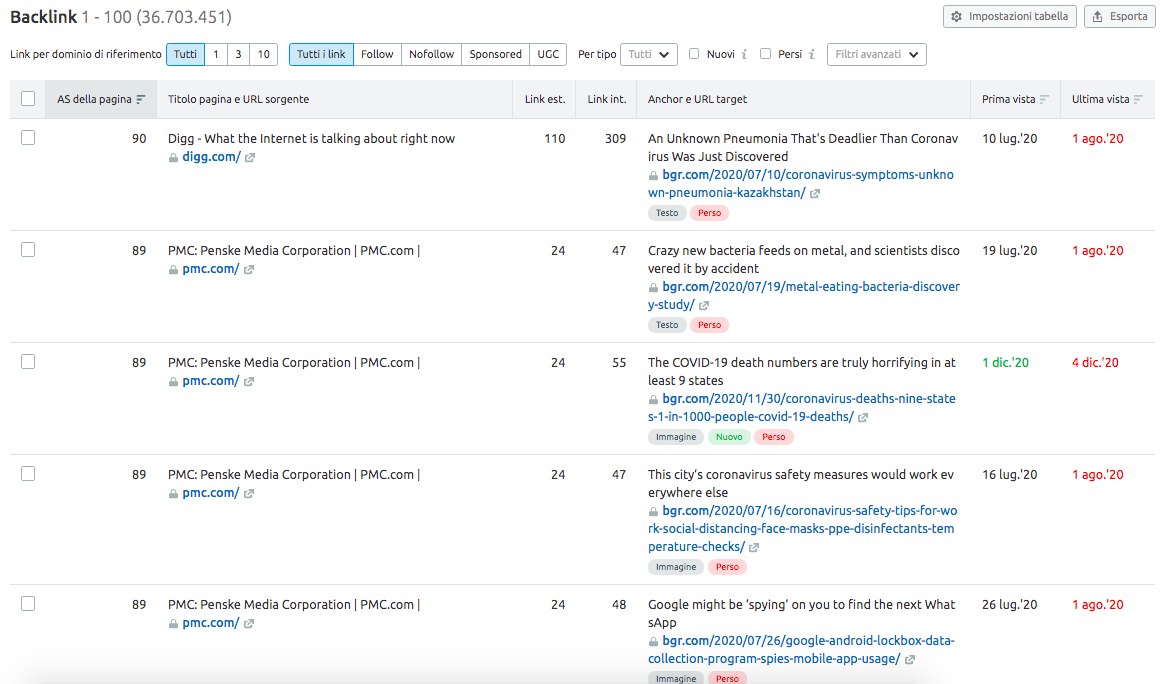Select the checkbox for the Digg row
This screenshot has height=684, width=1171.
28,138
